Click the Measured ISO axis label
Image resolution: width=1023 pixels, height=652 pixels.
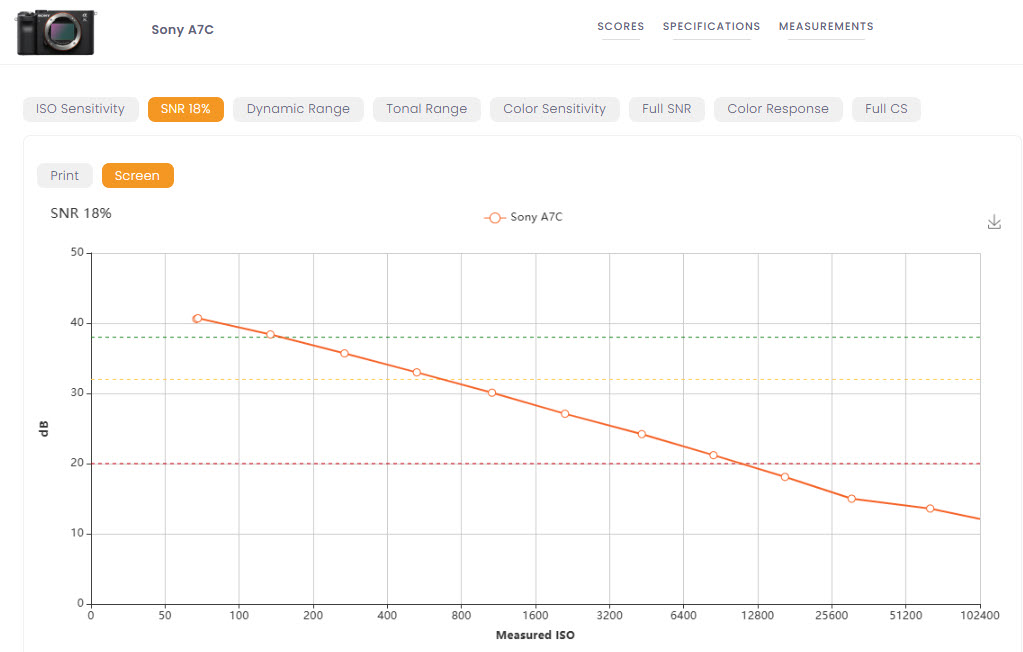pos(535,635)
